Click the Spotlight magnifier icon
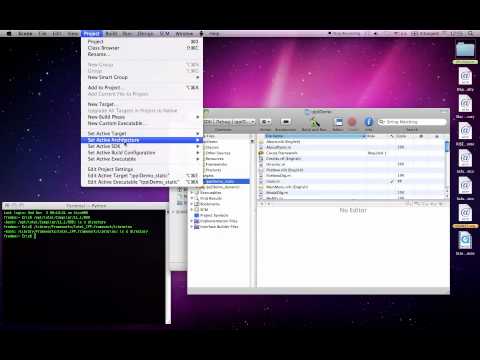This screenshot has width=480, height=360. coord(470,34)
